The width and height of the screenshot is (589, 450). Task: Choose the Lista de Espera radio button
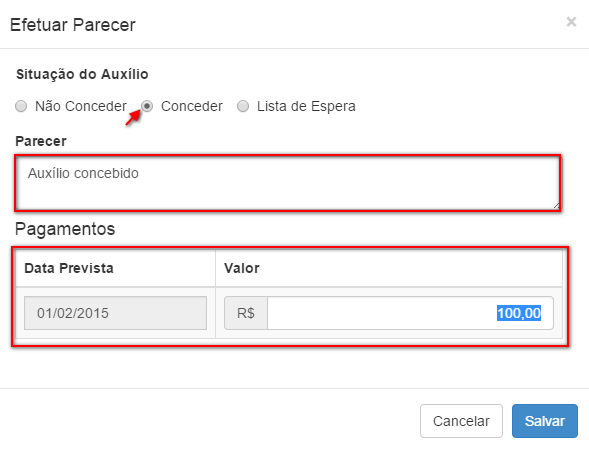243,106
